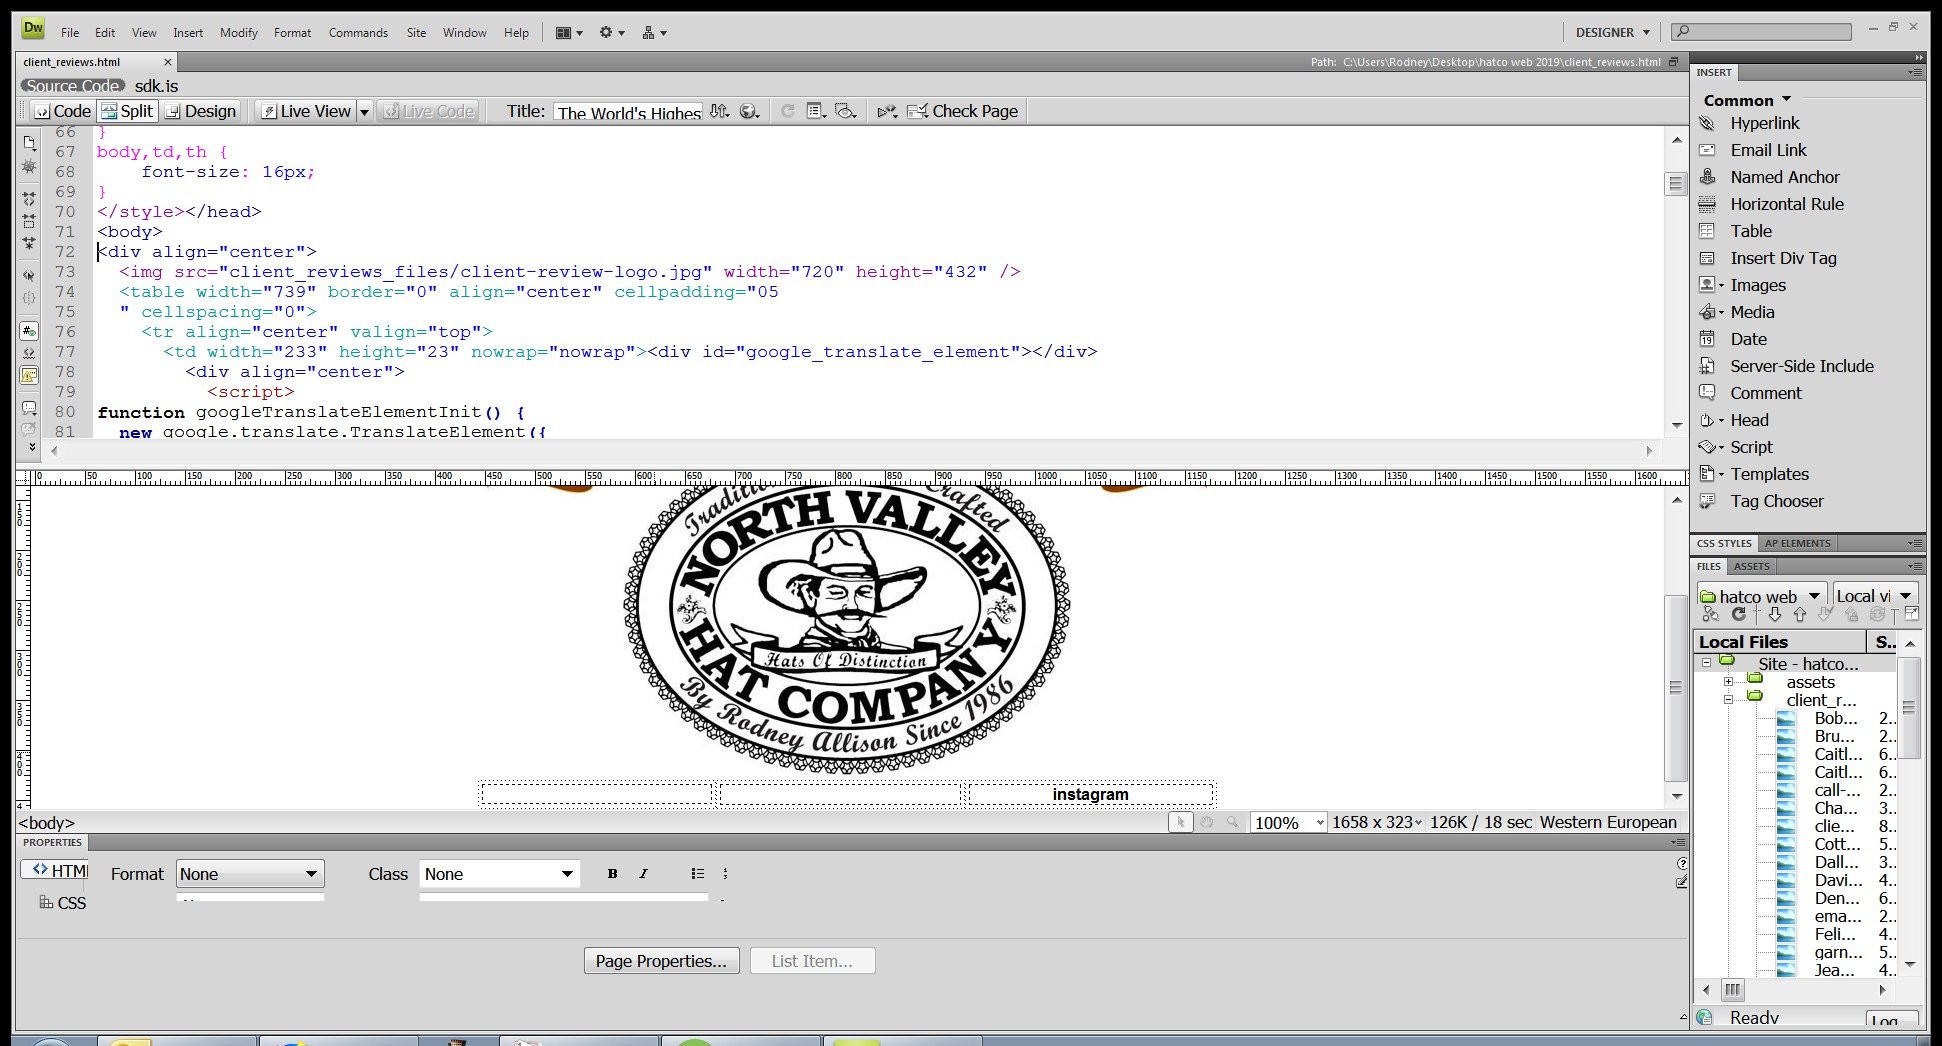The width and height of the screenshot is (1942, 1046).
Task: Open the DESIGNER workspace switcher
Action: (1612, 32)
